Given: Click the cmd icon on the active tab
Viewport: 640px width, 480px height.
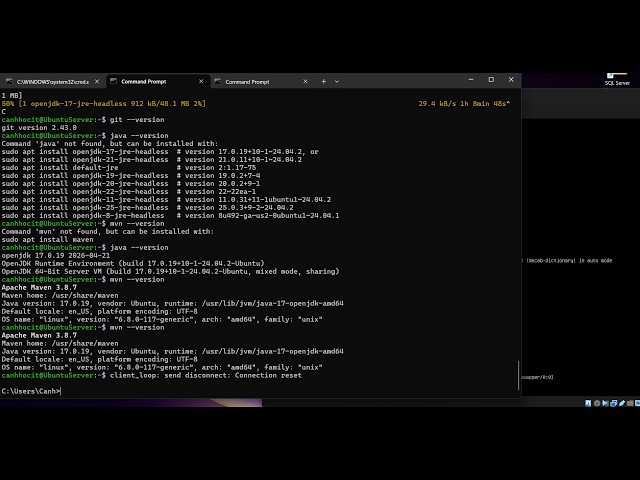Looking at the screenshot, I should 113,82.
